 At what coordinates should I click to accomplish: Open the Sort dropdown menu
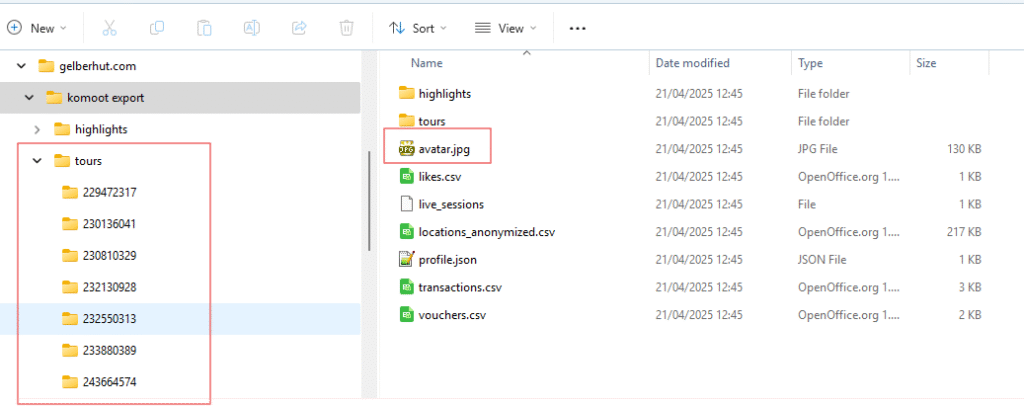418,28
